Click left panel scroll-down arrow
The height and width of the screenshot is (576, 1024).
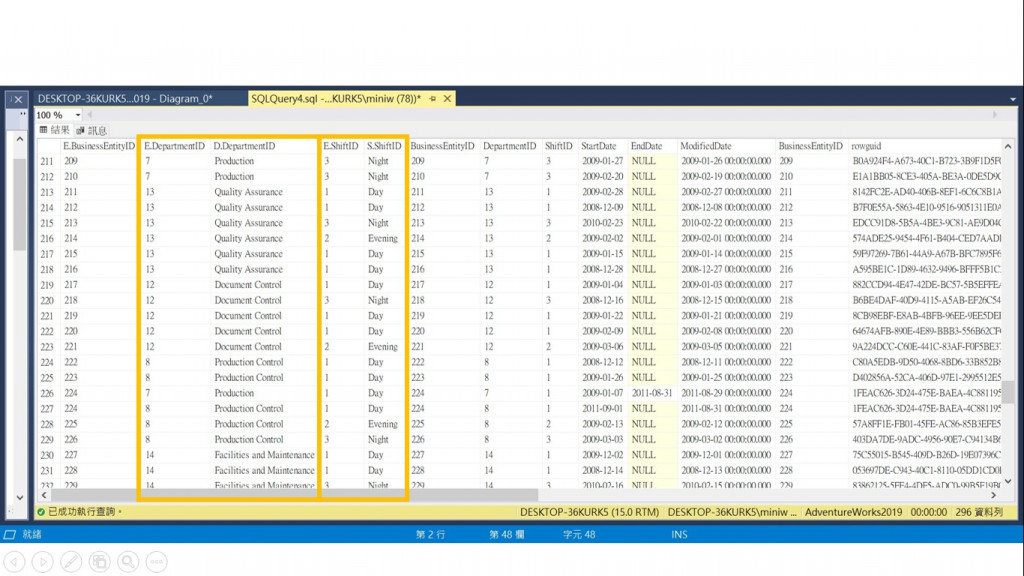20,497
